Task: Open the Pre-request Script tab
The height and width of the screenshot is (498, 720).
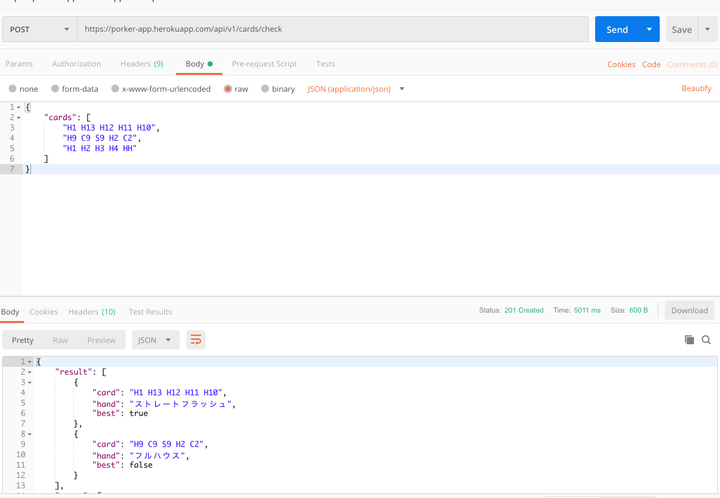Action: coord(264,64)
